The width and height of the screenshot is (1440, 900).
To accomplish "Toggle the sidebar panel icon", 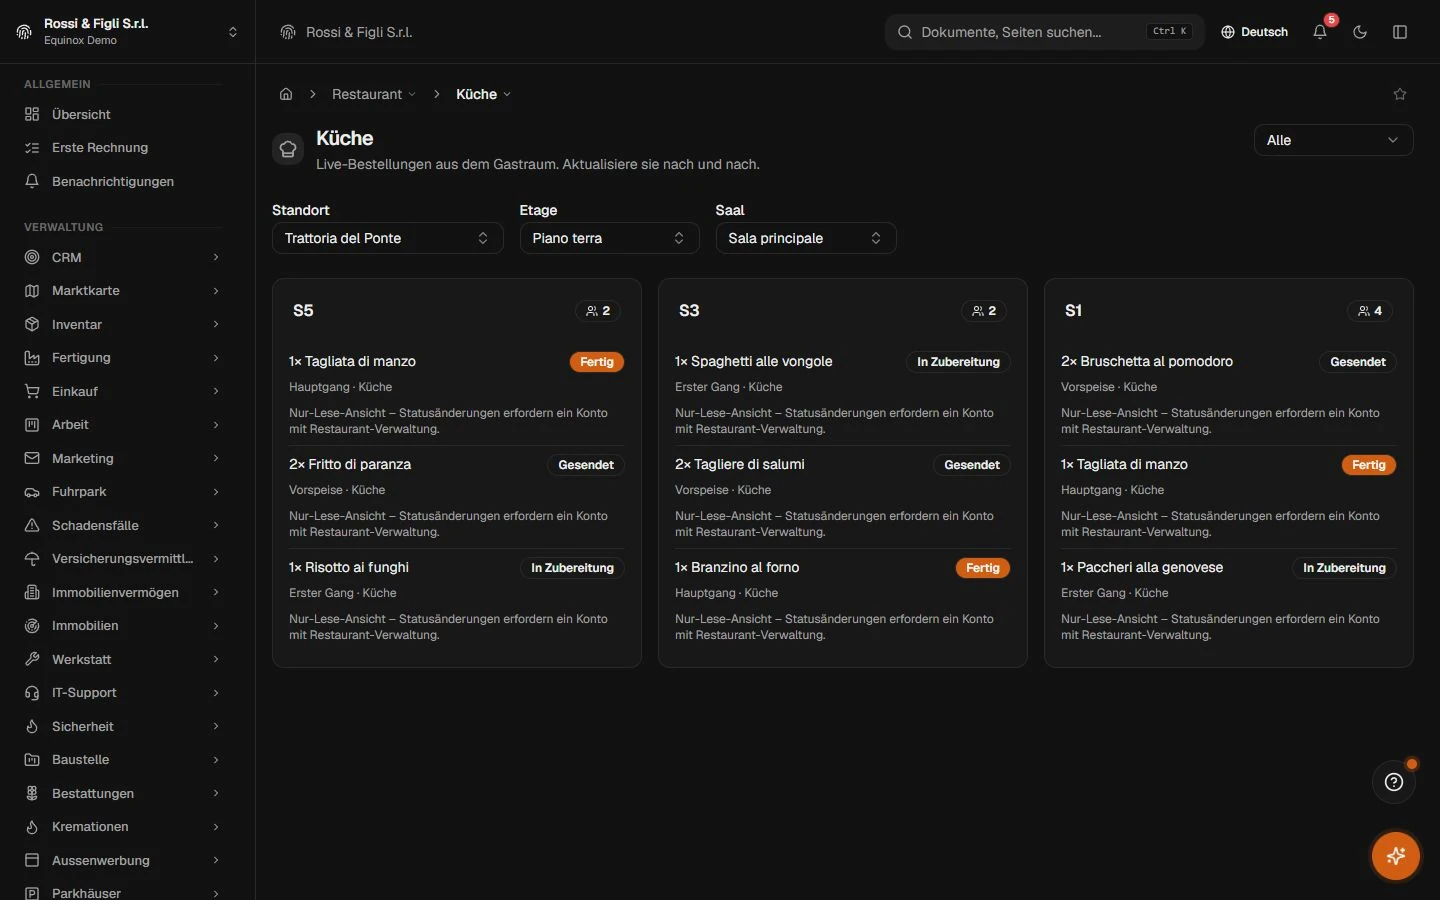I will click(x=1400, y=32).
